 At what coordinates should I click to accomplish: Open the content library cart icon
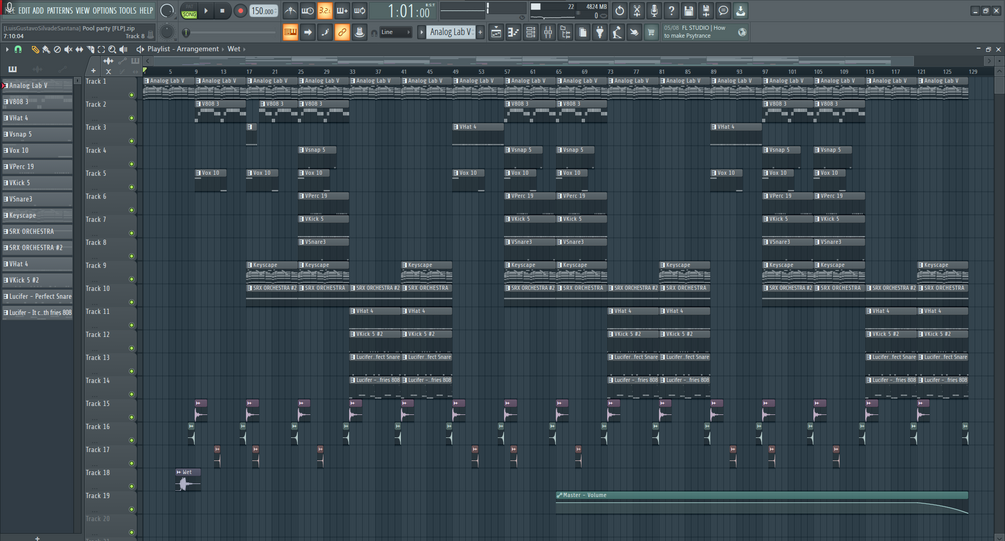click(651, 32)
